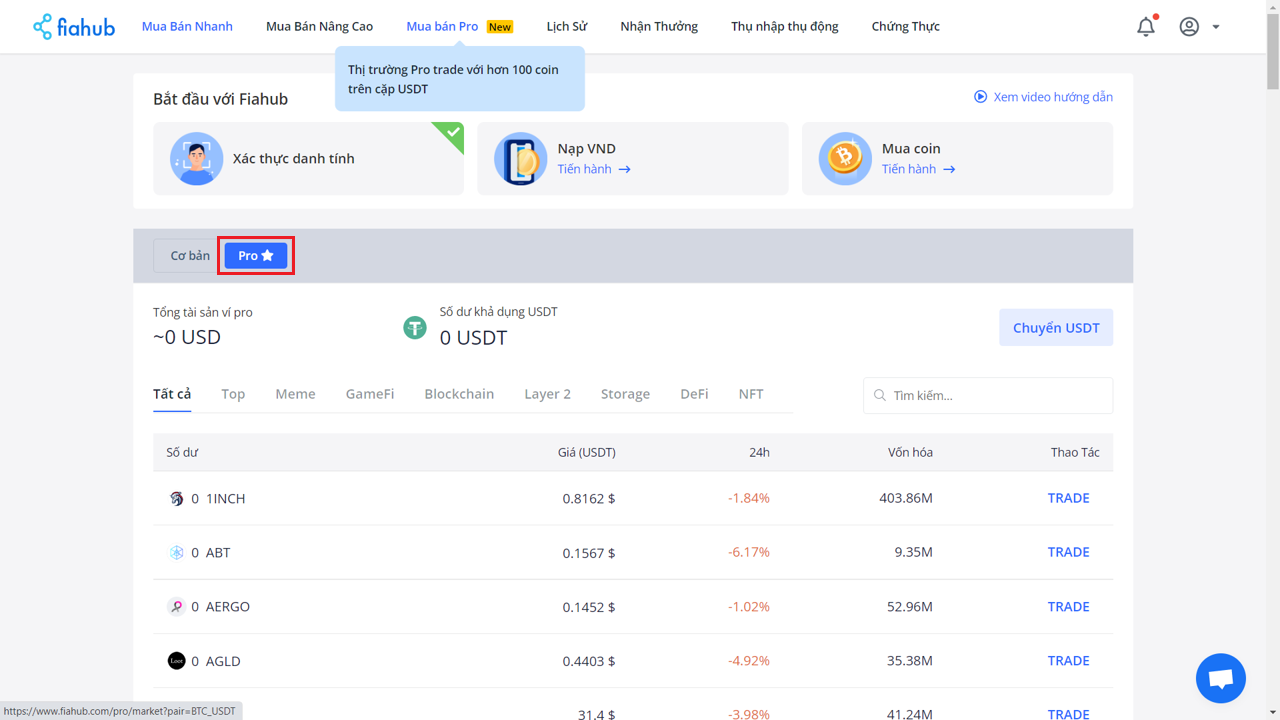This screenshot has width=1280, height=720.
Task: Click the Fiahub logo
Action: 74,27
